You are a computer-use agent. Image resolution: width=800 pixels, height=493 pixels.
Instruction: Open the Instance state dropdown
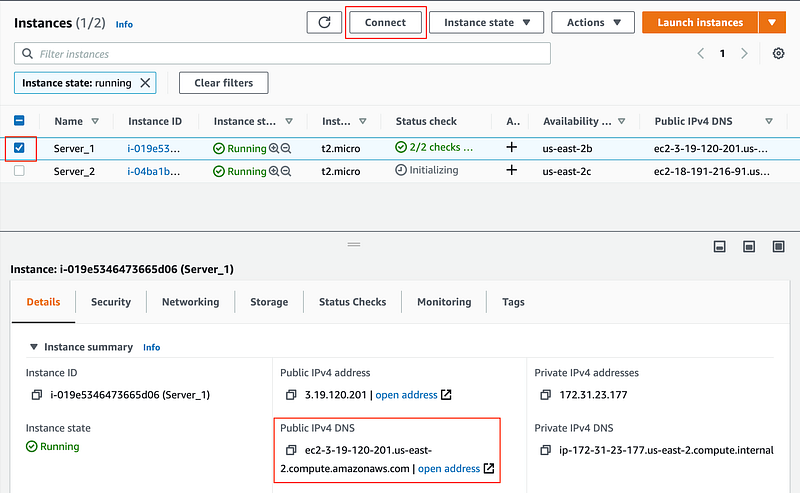[487, 23]
